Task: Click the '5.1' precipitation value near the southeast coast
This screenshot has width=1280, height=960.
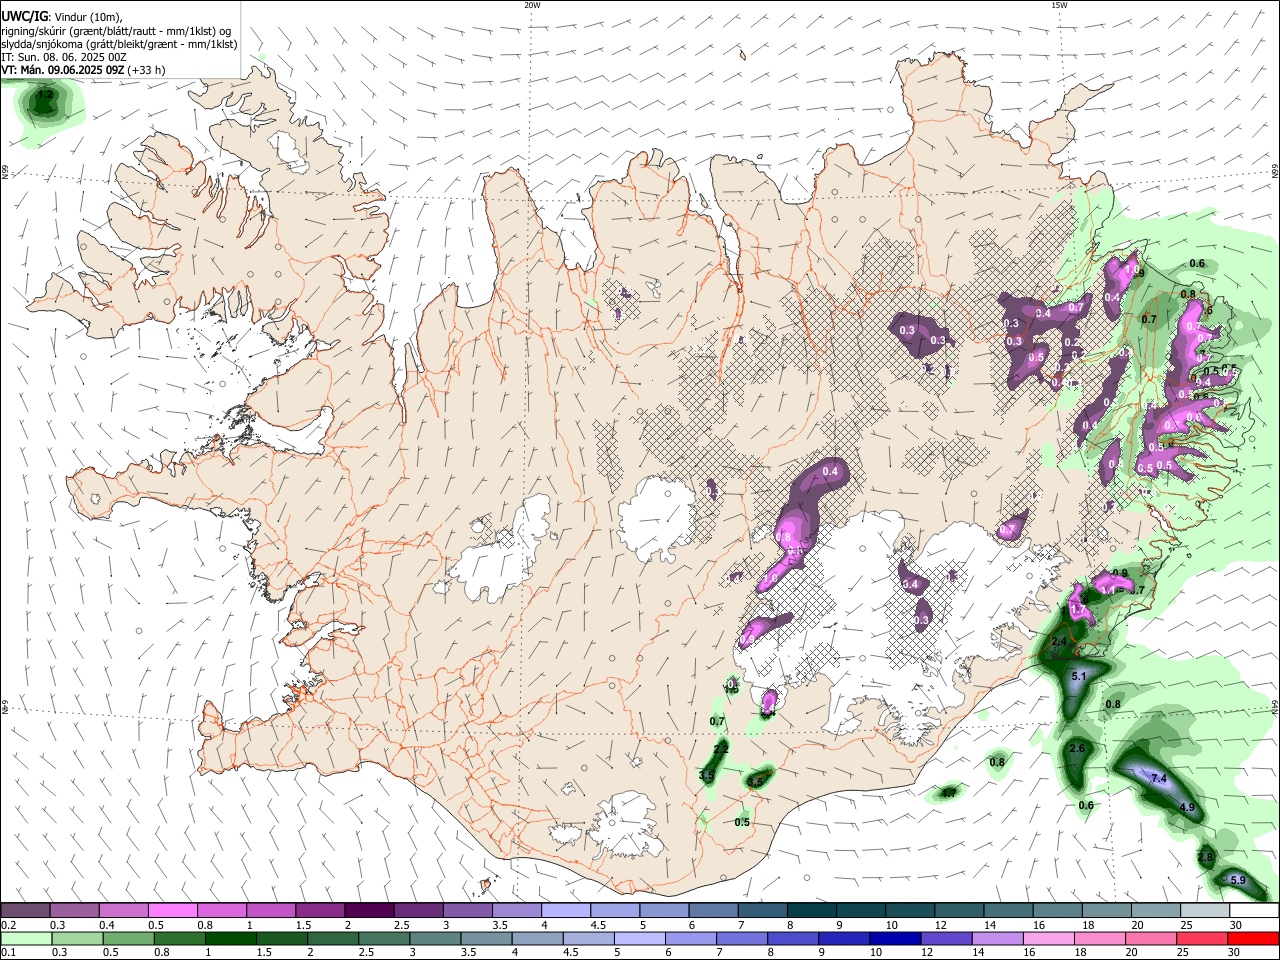Action: coord(1079,677)
